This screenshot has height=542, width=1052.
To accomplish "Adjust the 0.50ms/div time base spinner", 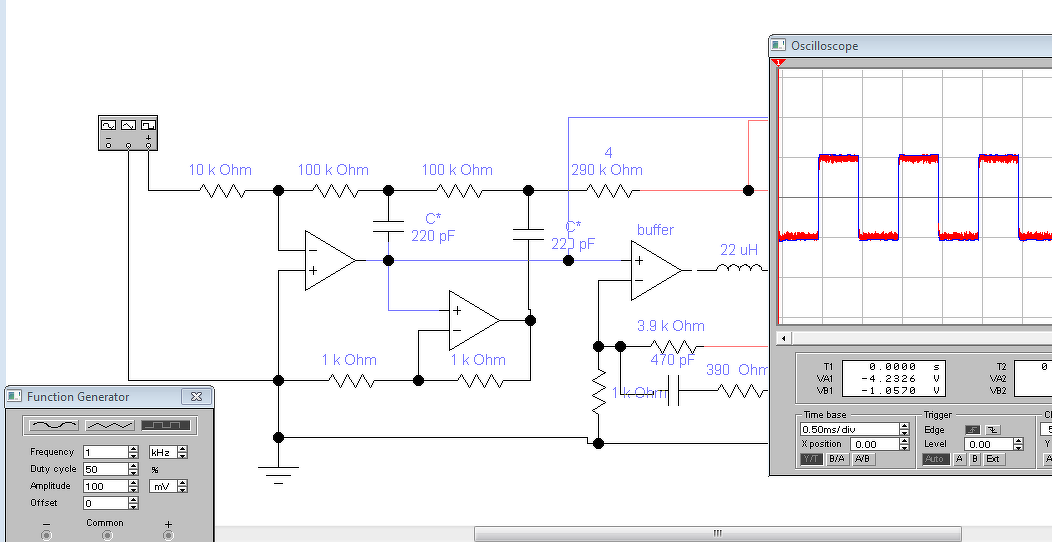I will pos(904,429).
